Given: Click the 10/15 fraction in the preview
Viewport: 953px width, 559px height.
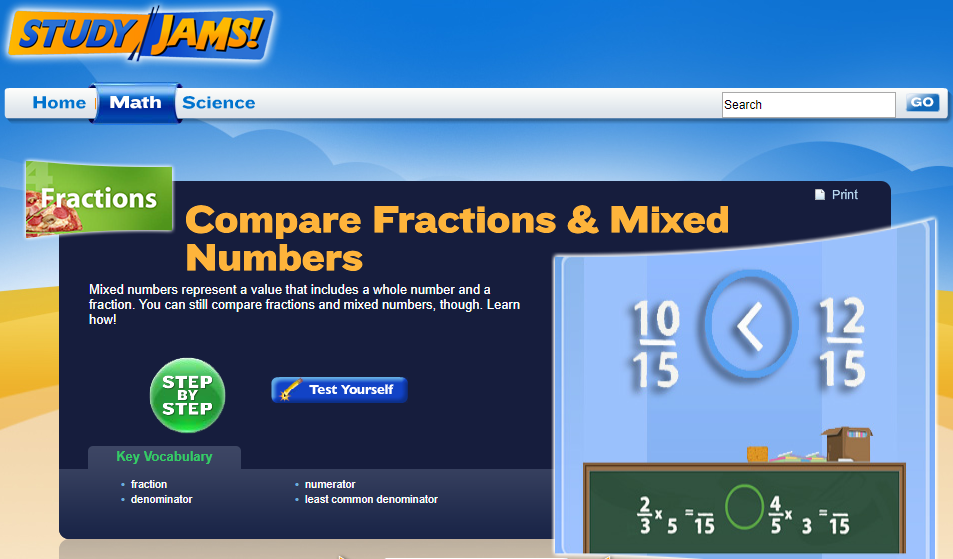Looking at the screenshot, I should tap(656, 344).
